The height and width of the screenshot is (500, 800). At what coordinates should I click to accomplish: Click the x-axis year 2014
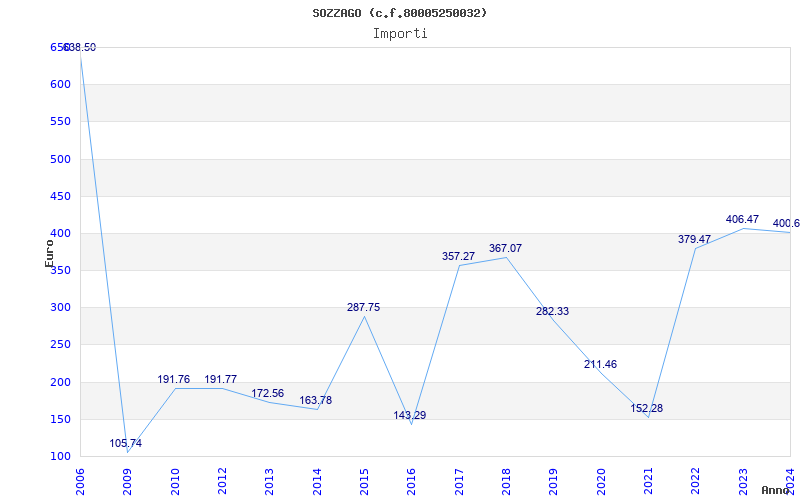(317, 481)
